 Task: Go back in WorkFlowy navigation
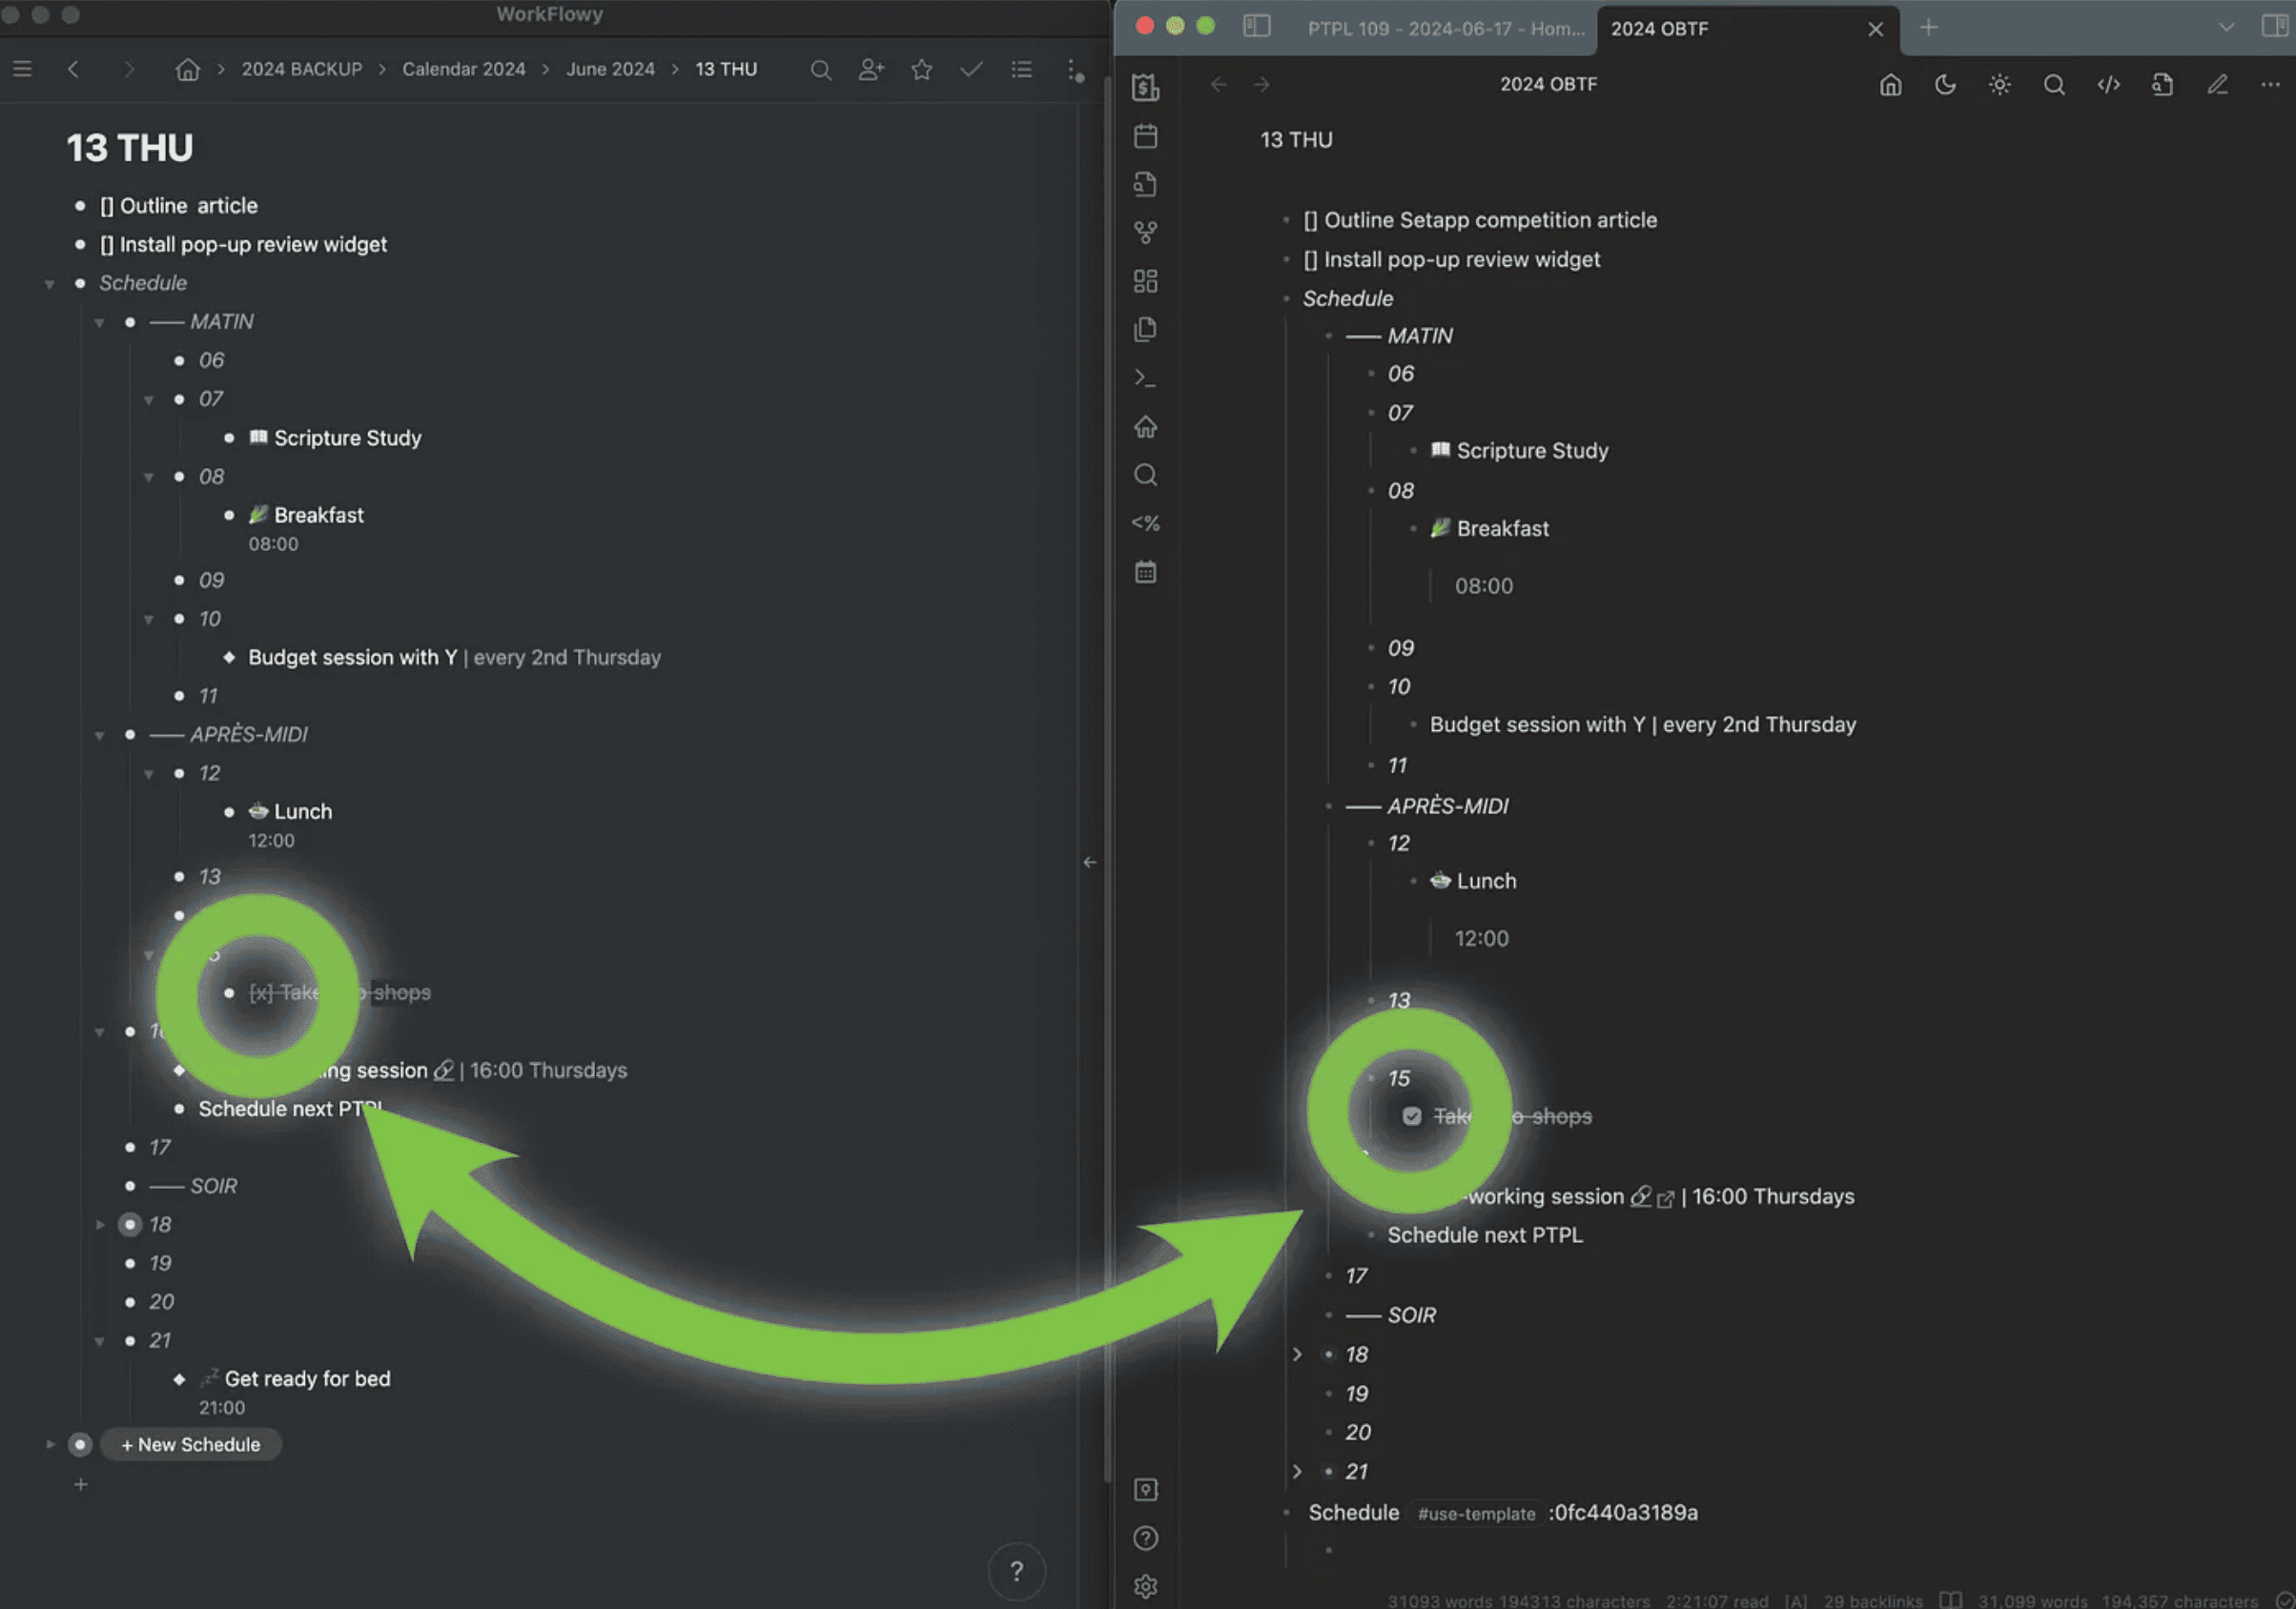[73, 69]
